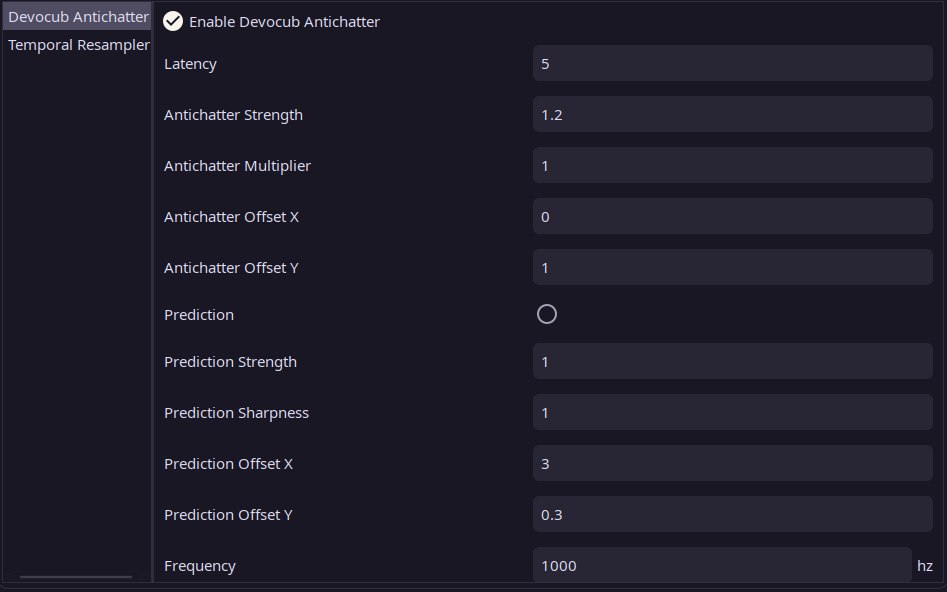
Task: Click the sidebar horizontal scrollbar
Action: tap(76, 577)
